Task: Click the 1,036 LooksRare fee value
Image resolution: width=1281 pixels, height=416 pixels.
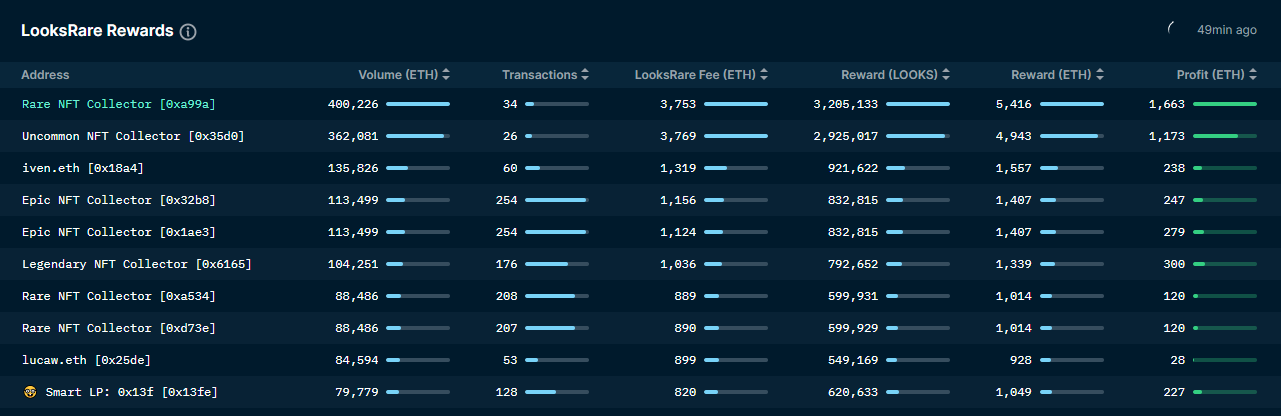Action: point(678,264)
